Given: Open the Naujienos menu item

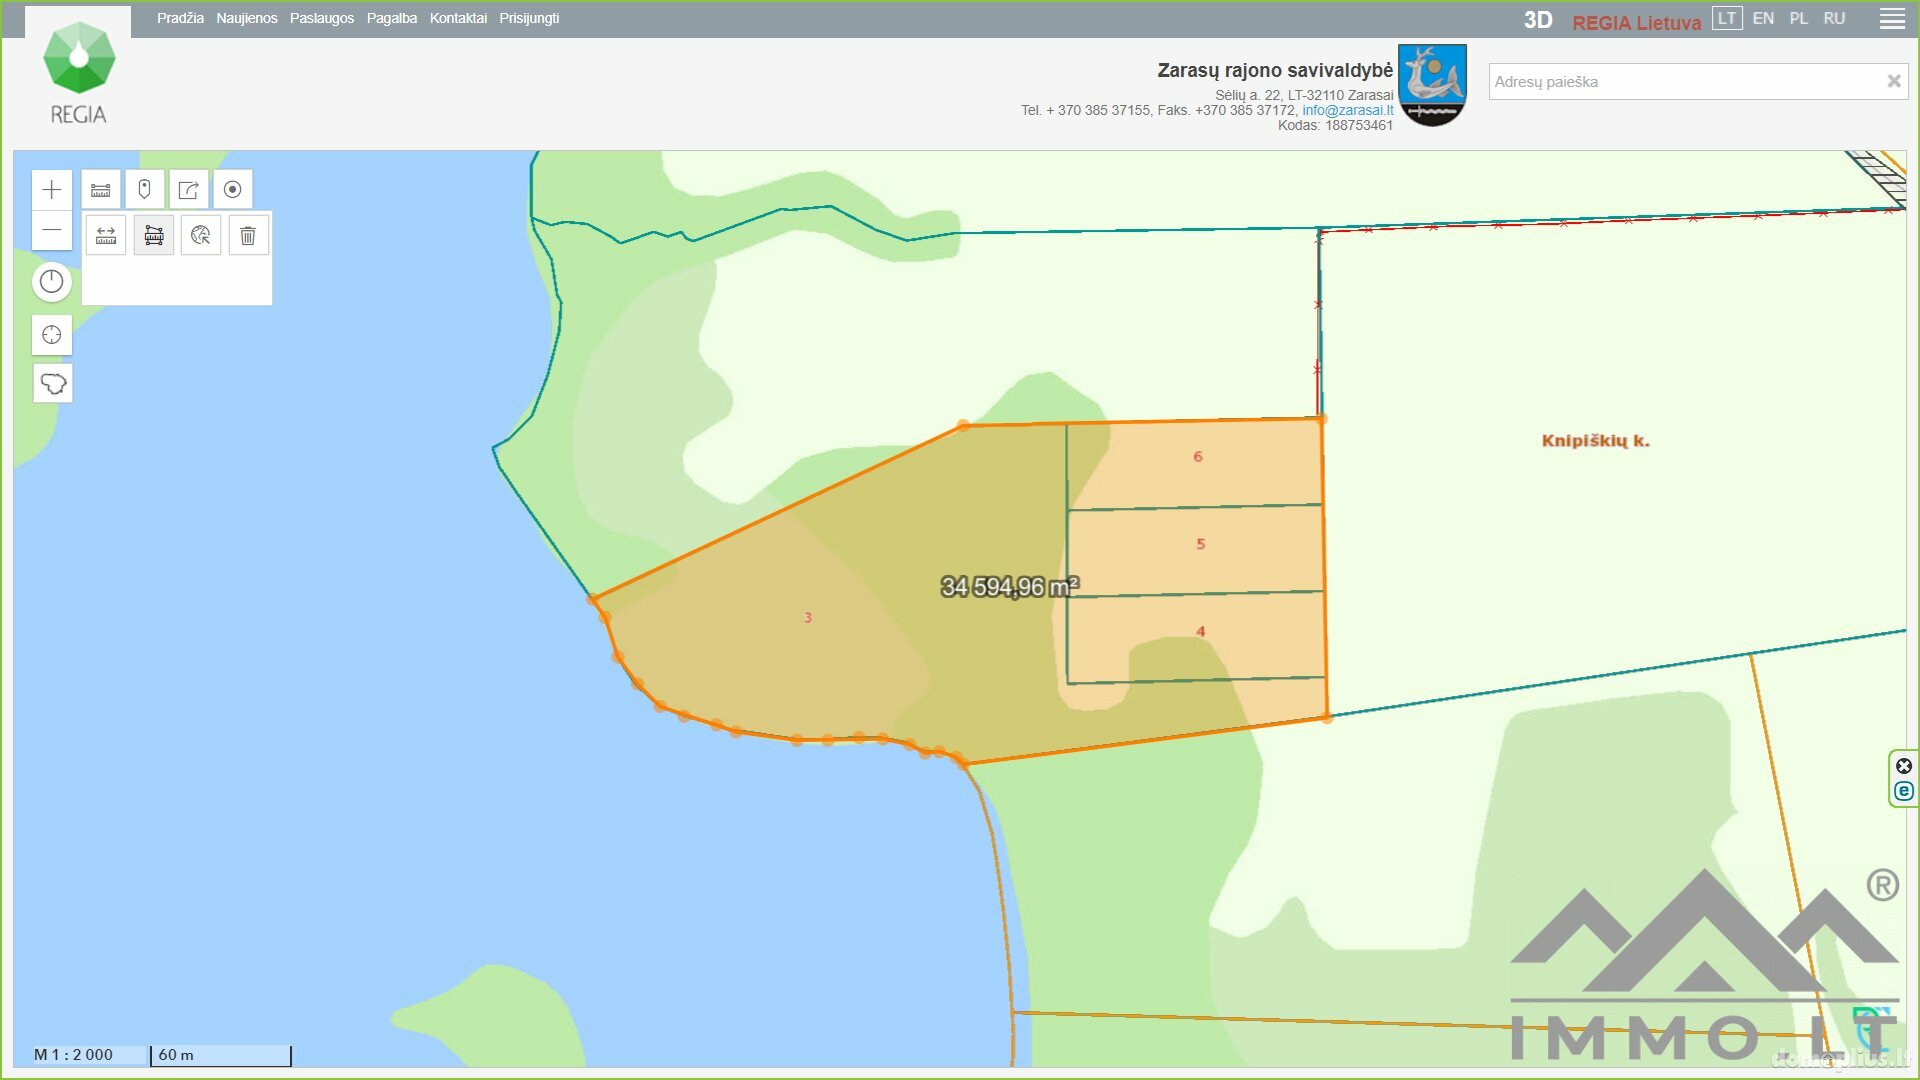Looking at the screenshot, I should 247,18.
